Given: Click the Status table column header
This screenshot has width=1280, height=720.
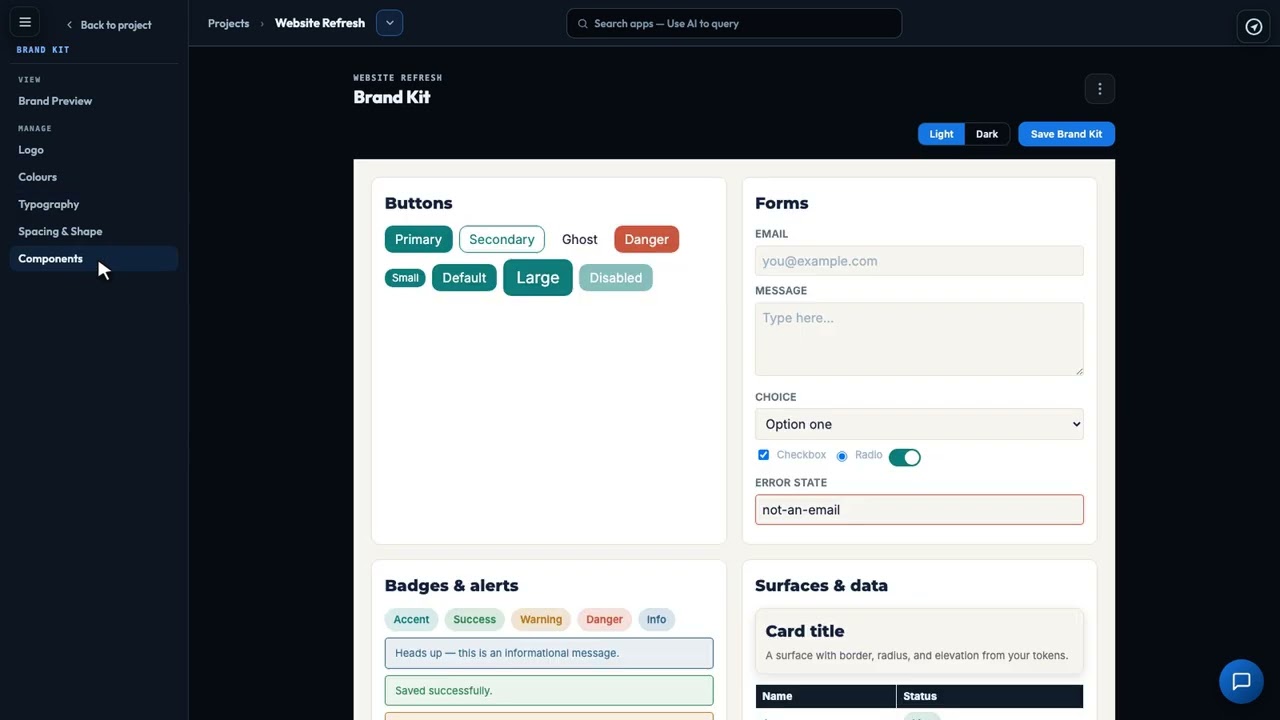Looking at the screenshot, I should [x=990, y=696].
